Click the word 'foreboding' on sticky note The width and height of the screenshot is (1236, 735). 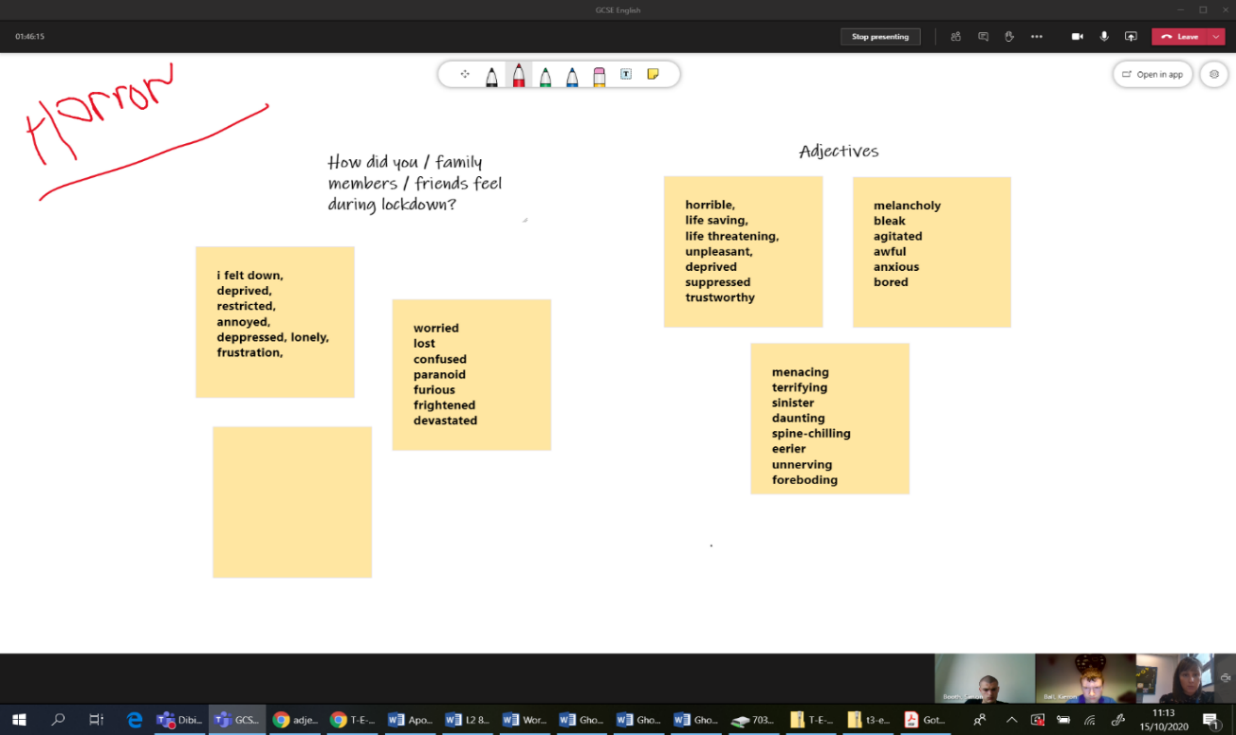[805, 480]
